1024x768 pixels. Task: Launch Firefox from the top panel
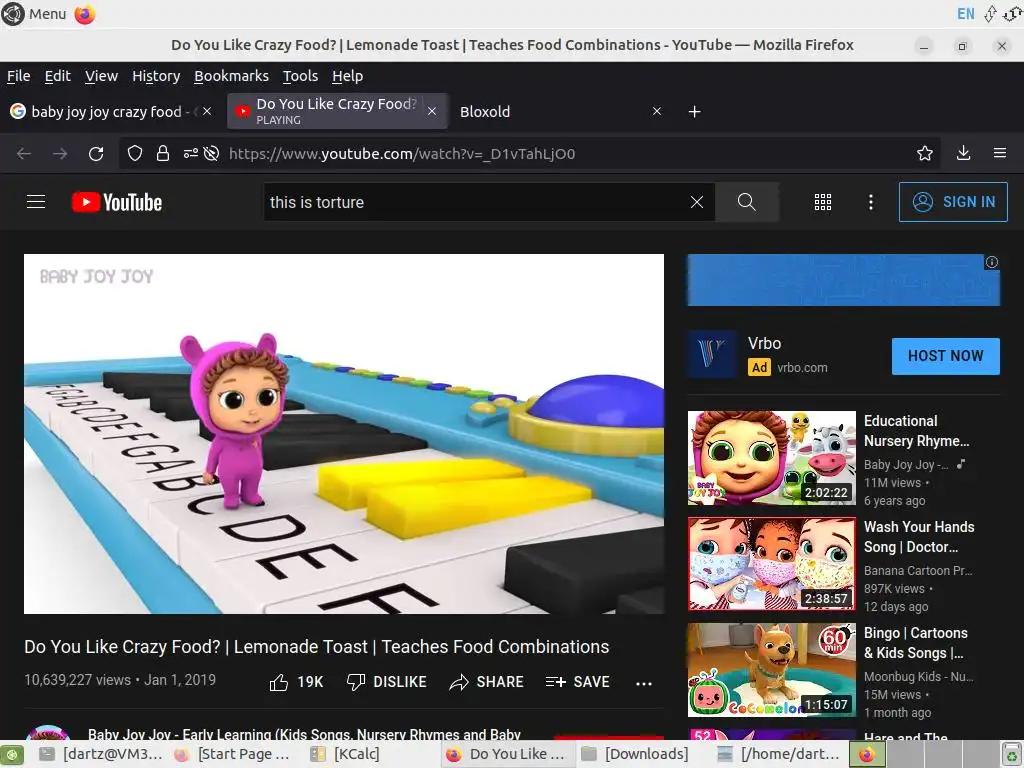point(85,14)
